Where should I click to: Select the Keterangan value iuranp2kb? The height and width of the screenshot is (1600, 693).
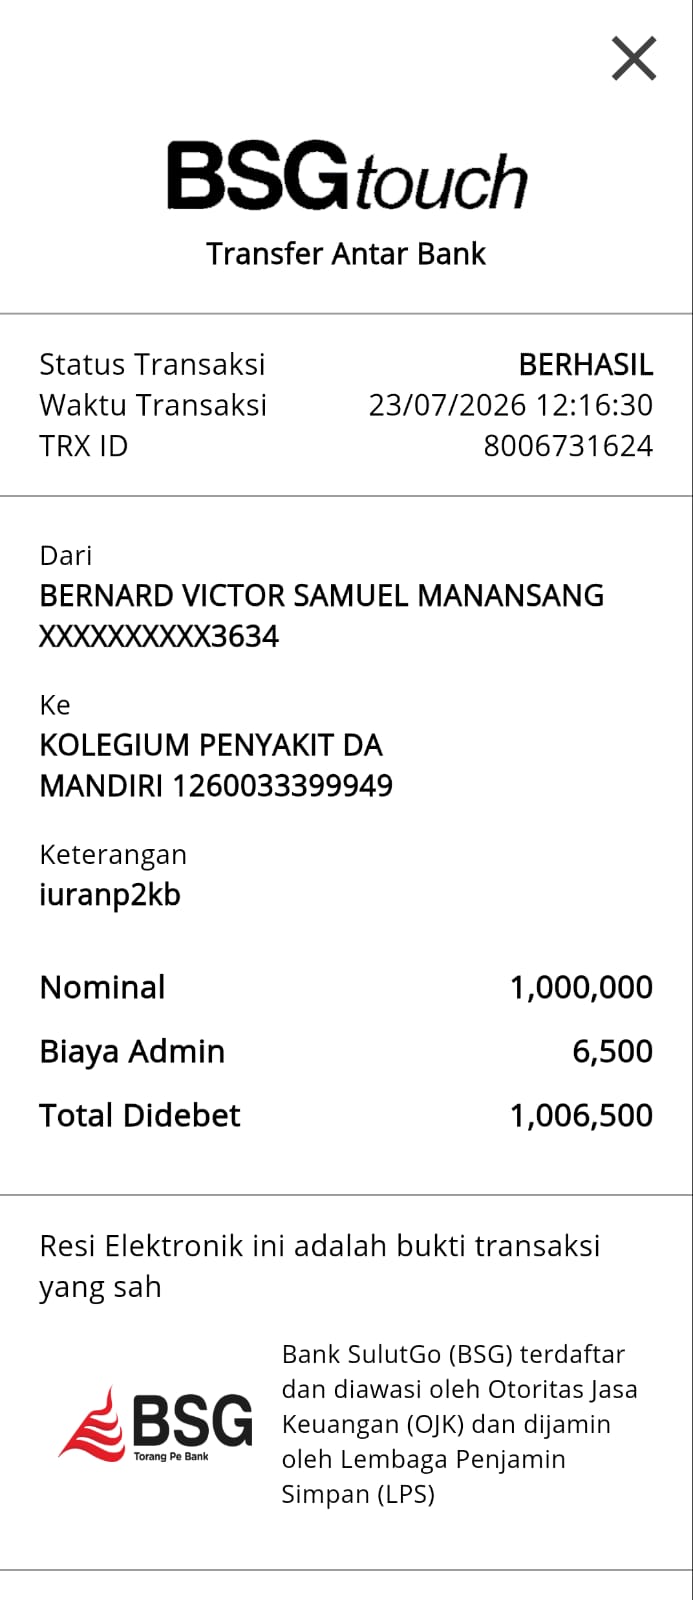[110, 895]
